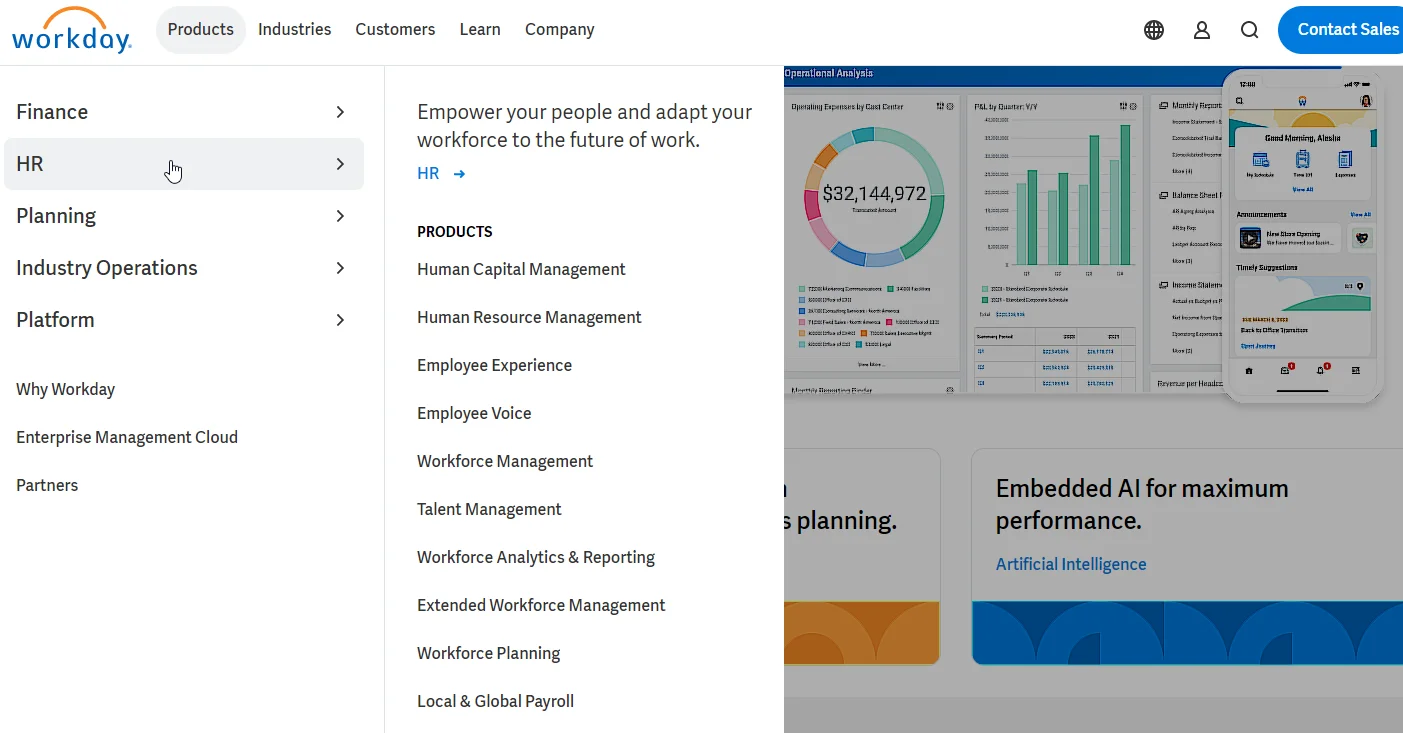Open Human Resource Management product
1403x733 pixels.
tap(529, 317)
